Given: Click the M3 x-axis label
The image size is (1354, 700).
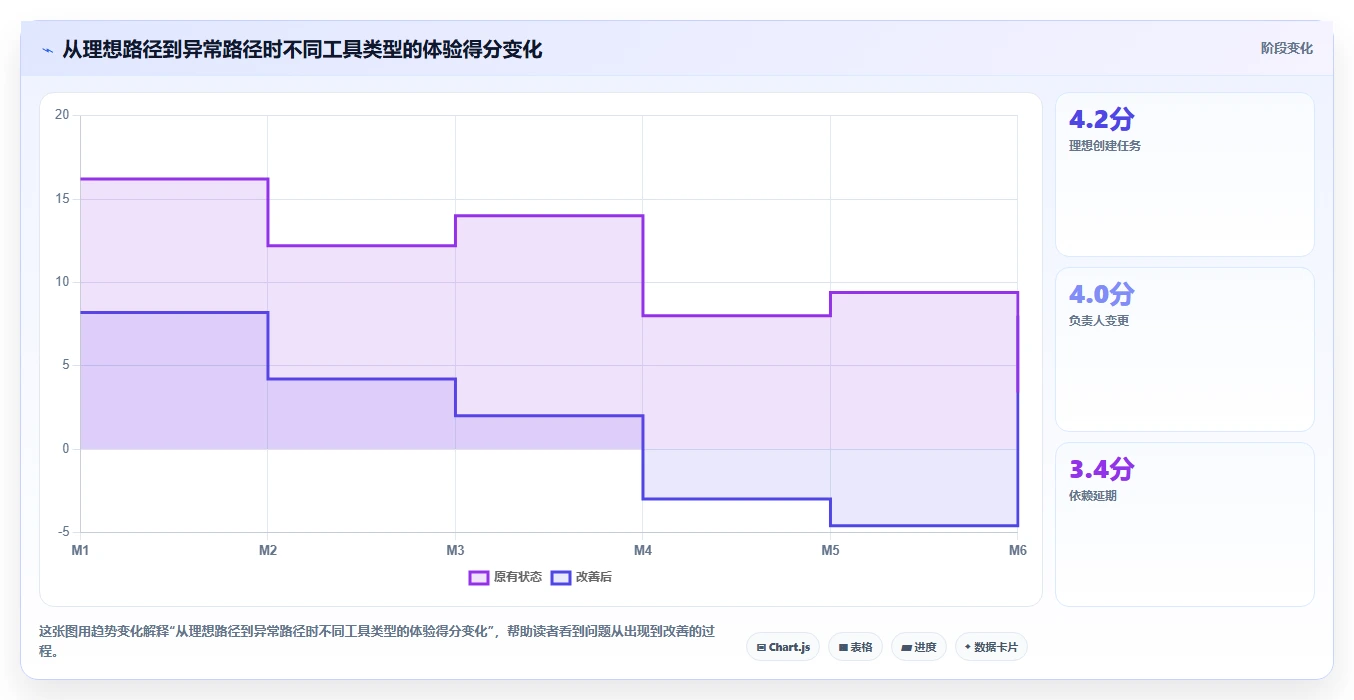Looking at the screenshot, I should (x=455, y=550).
